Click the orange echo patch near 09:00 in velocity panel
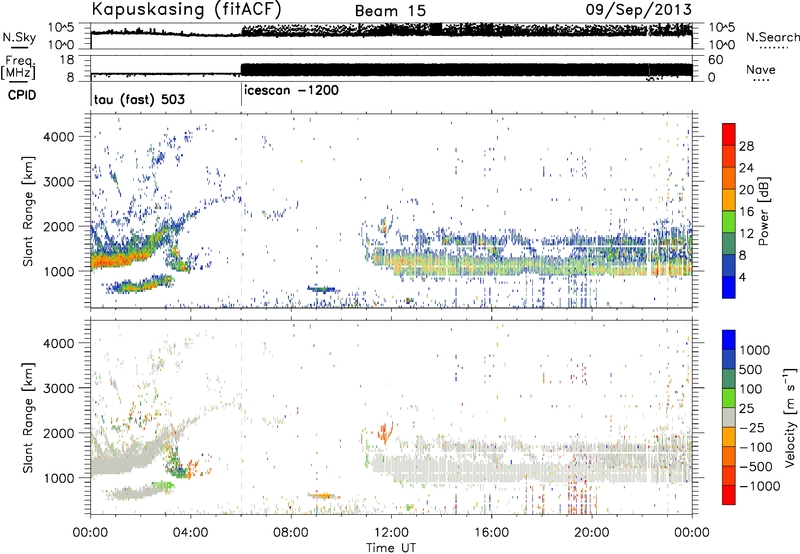 pos(322,495)
